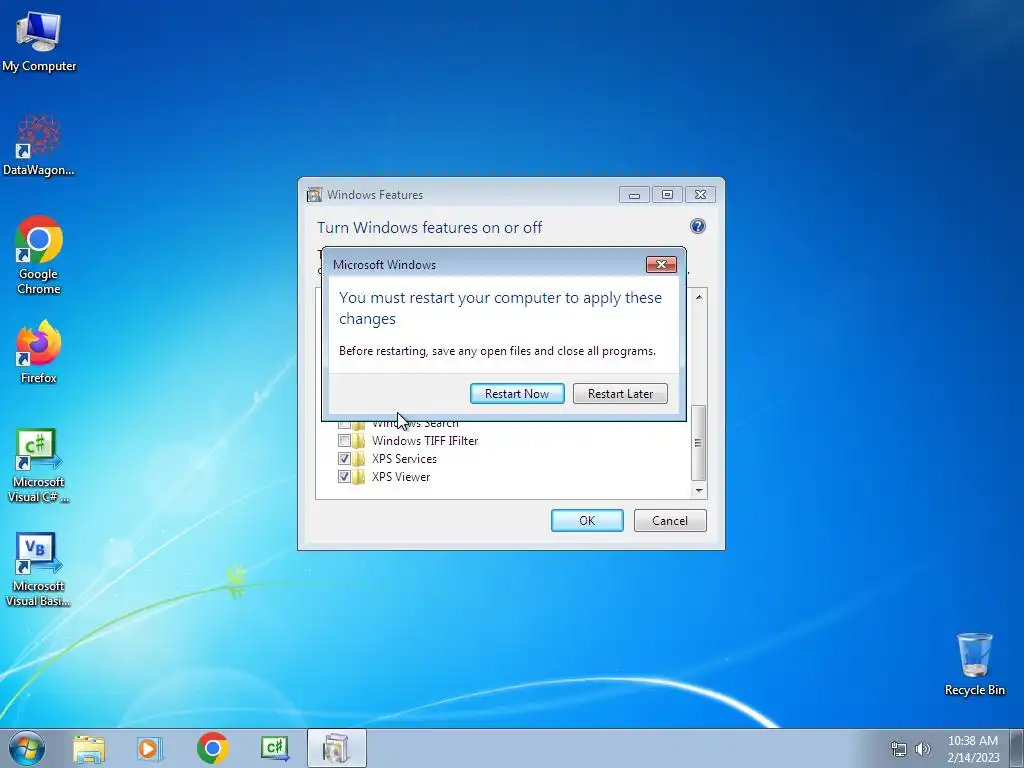Click Cancel in Windows Features

click(670, 520)
